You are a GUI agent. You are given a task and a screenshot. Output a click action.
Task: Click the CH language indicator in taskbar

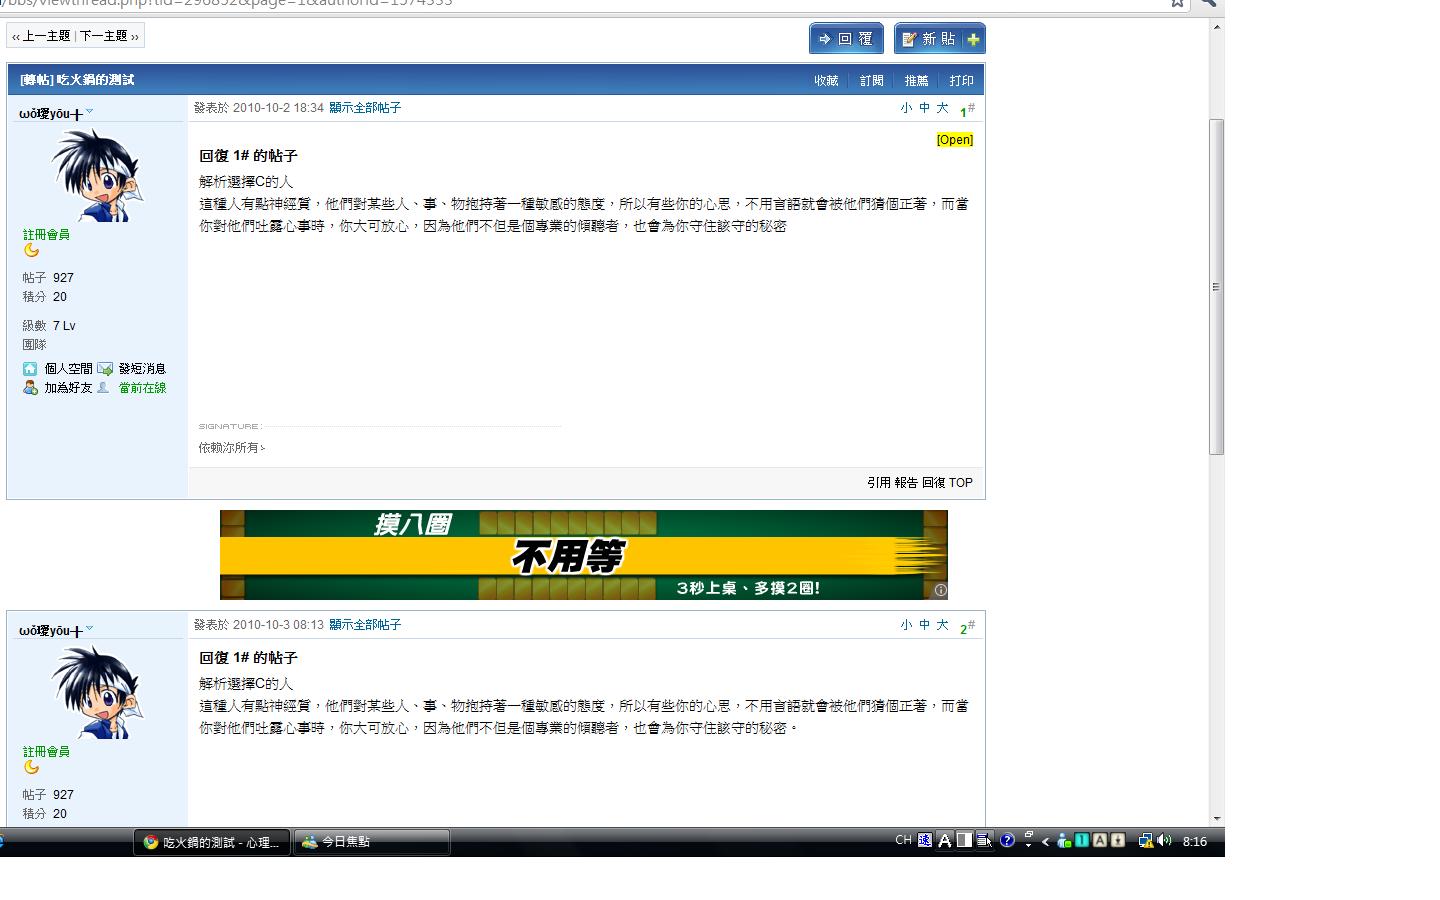(903, 841)
